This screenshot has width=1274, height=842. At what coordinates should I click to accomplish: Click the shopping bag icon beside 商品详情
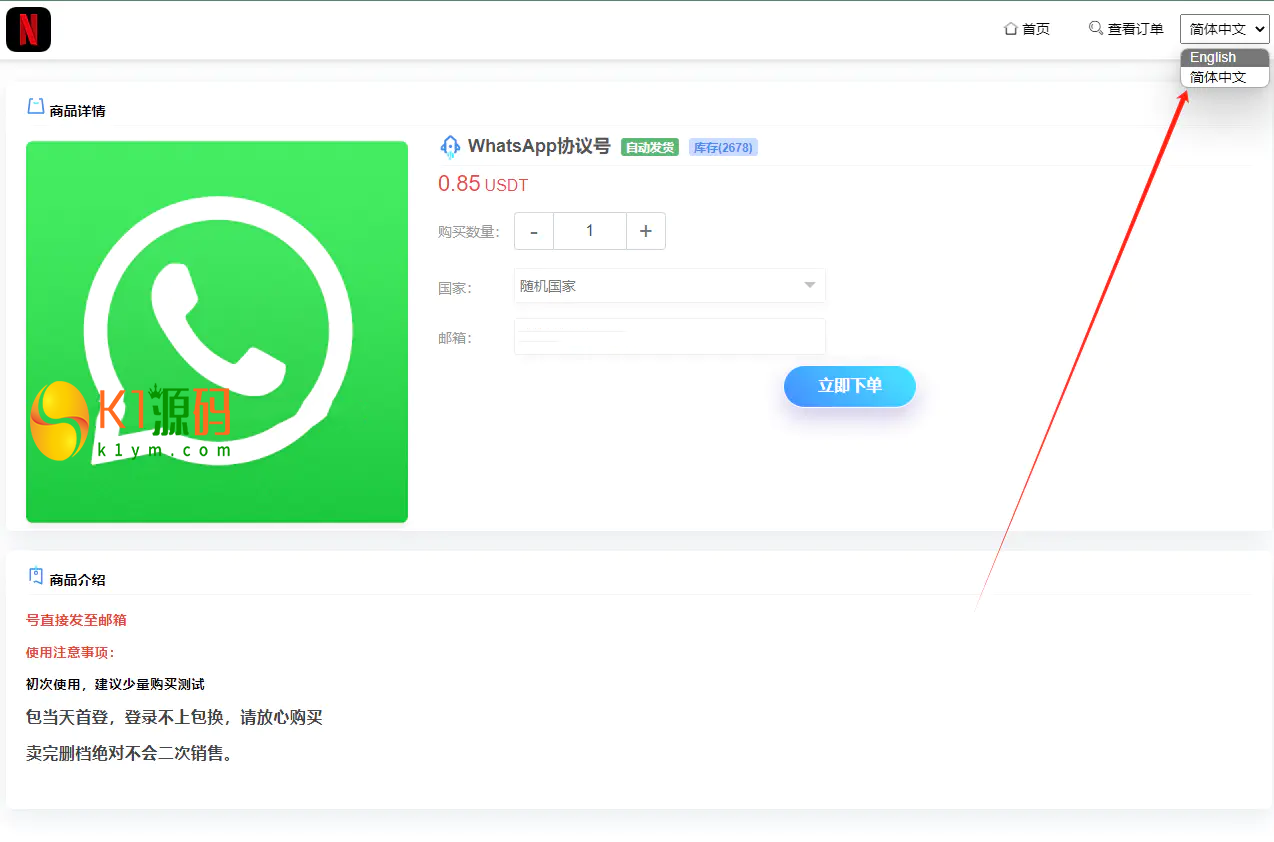point(36,107)
